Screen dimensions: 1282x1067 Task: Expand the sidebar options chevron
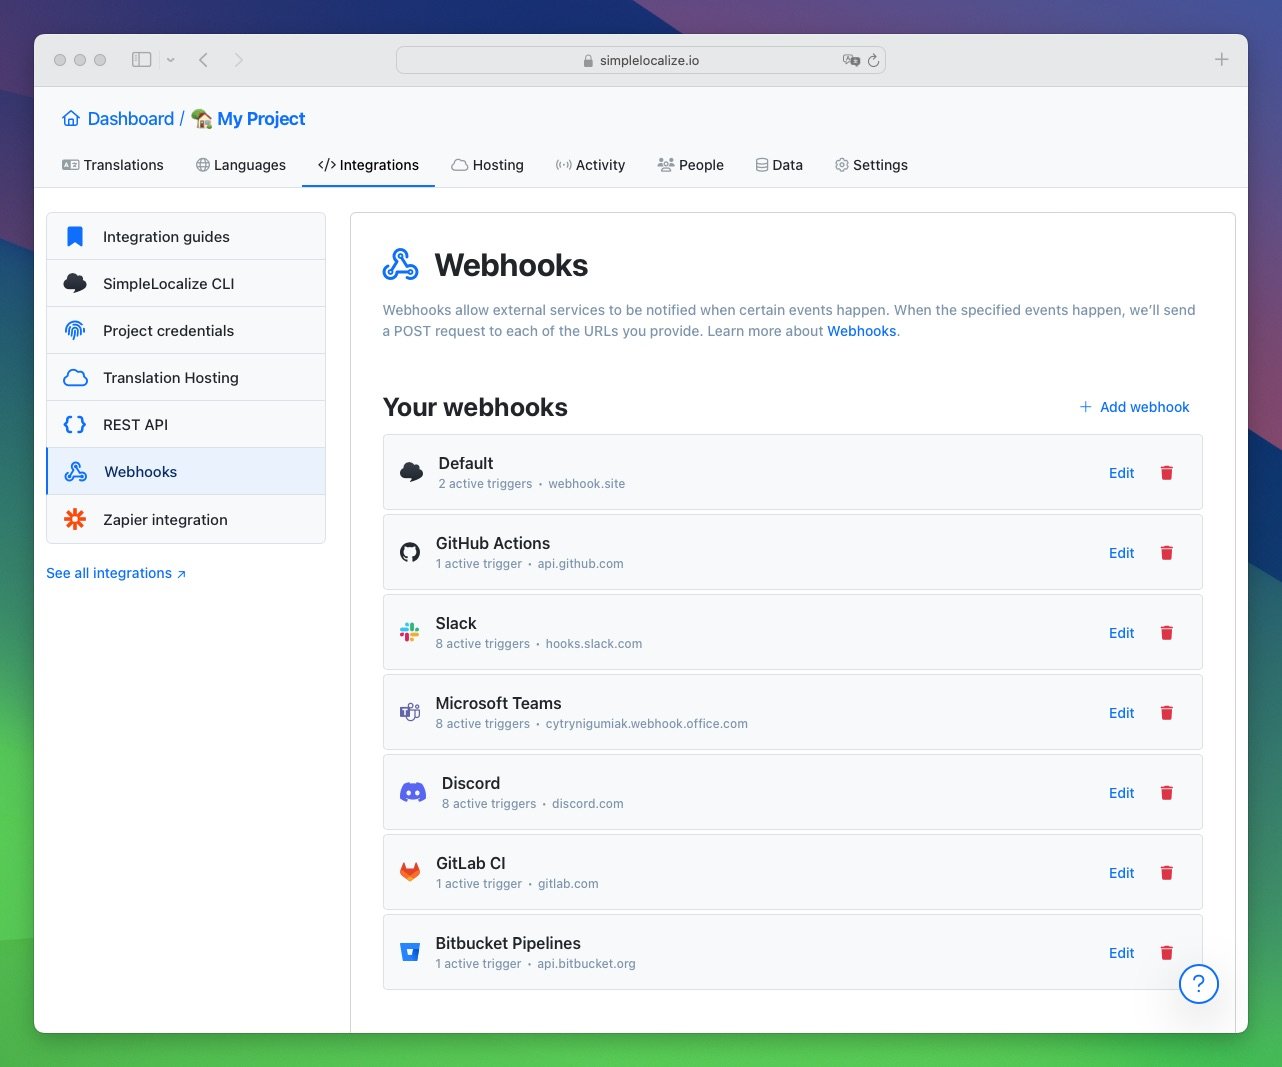[x=171, y=60]
